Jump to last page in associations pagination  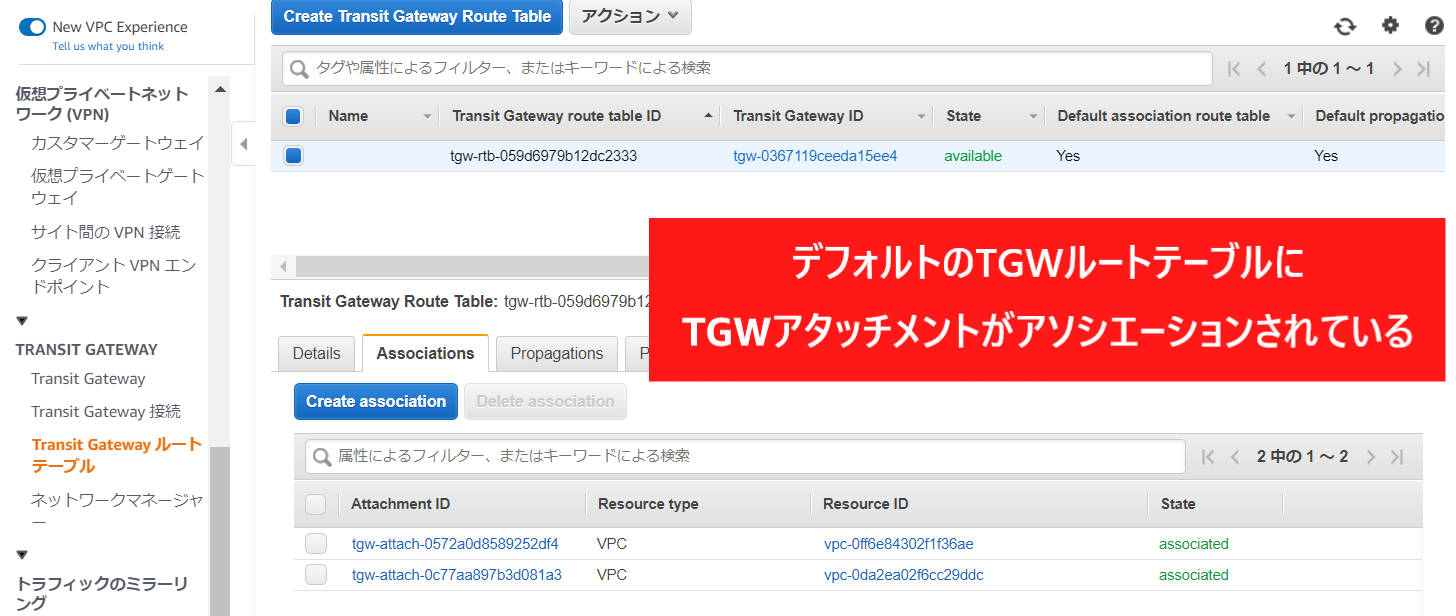tap(1397, 457)
